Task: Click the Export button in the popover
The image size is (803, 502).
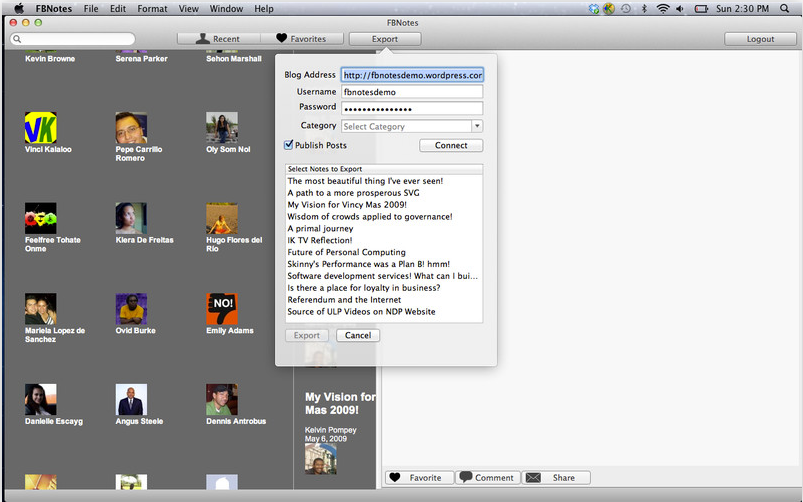Action: (307, 336)
